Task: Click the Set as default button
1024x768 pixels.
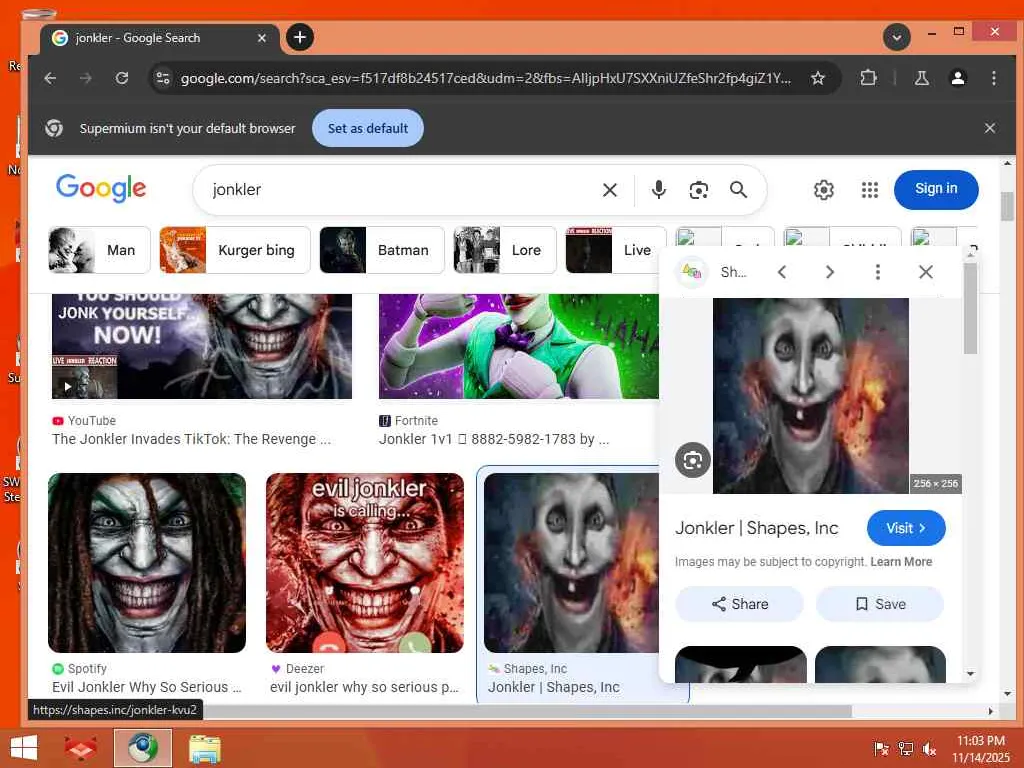Action: pos(368,128)
